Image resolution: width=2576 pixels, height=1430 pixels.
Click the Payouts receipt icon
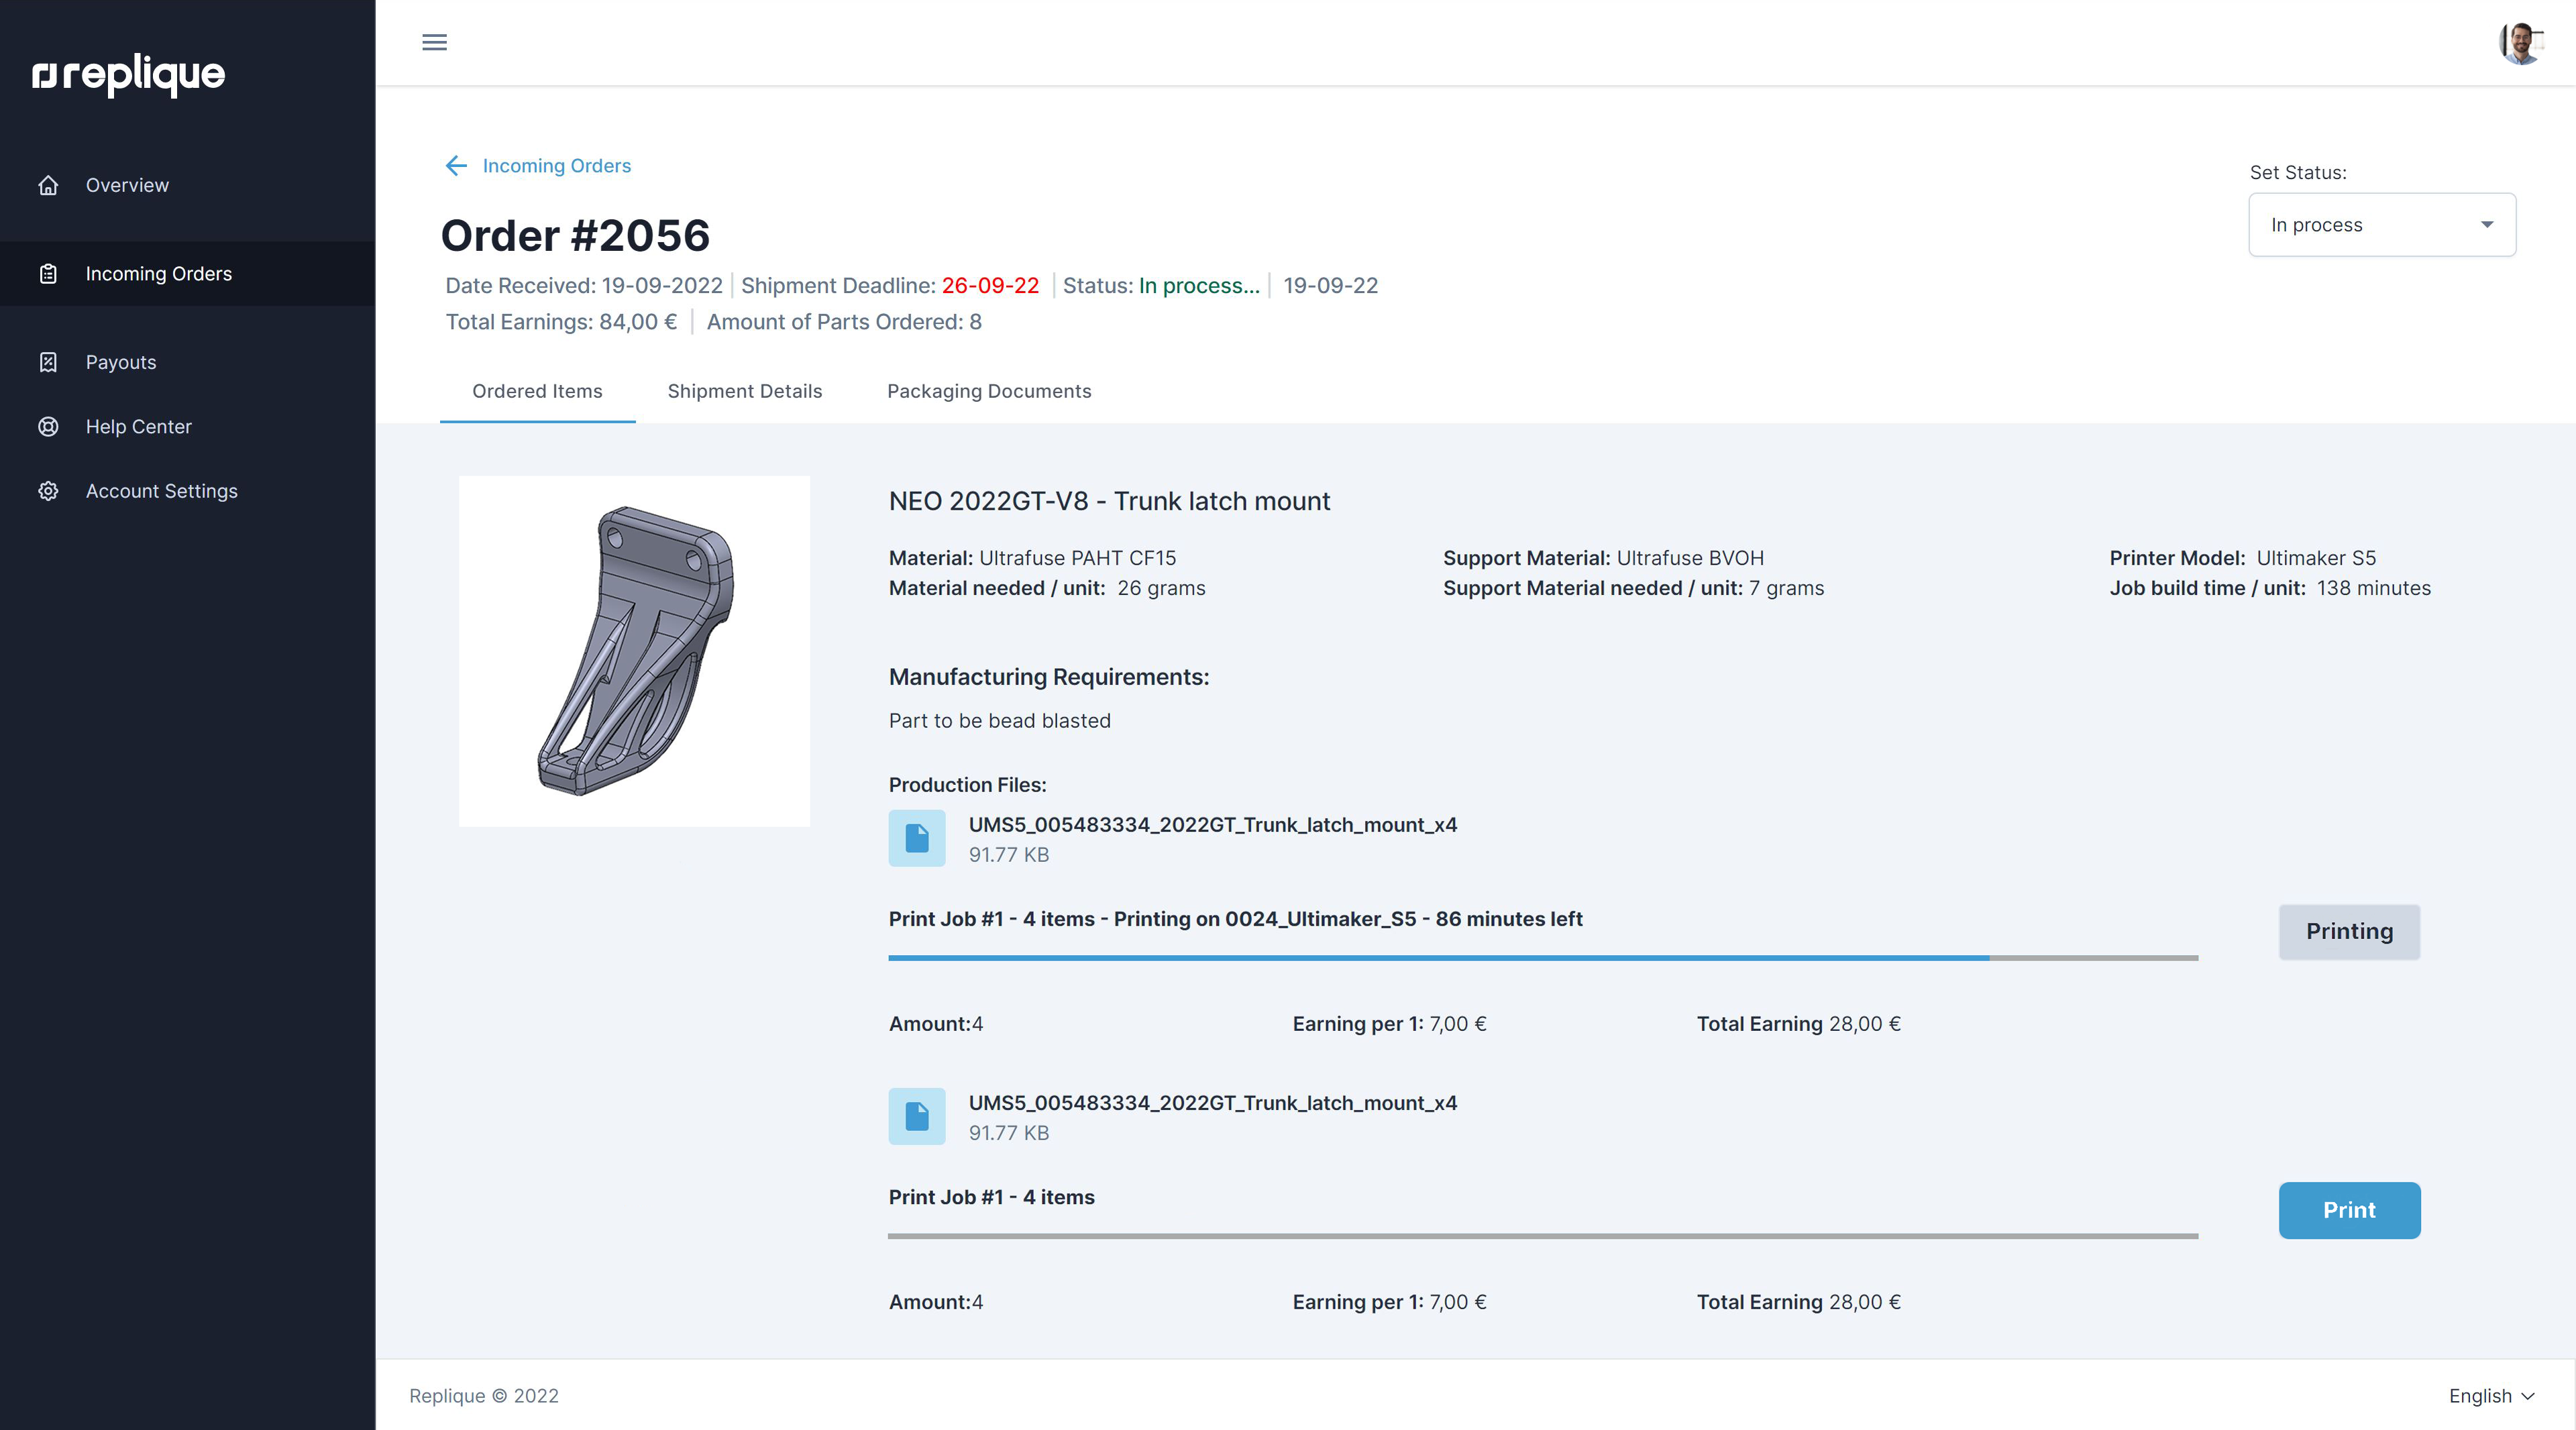pos(48,362)
